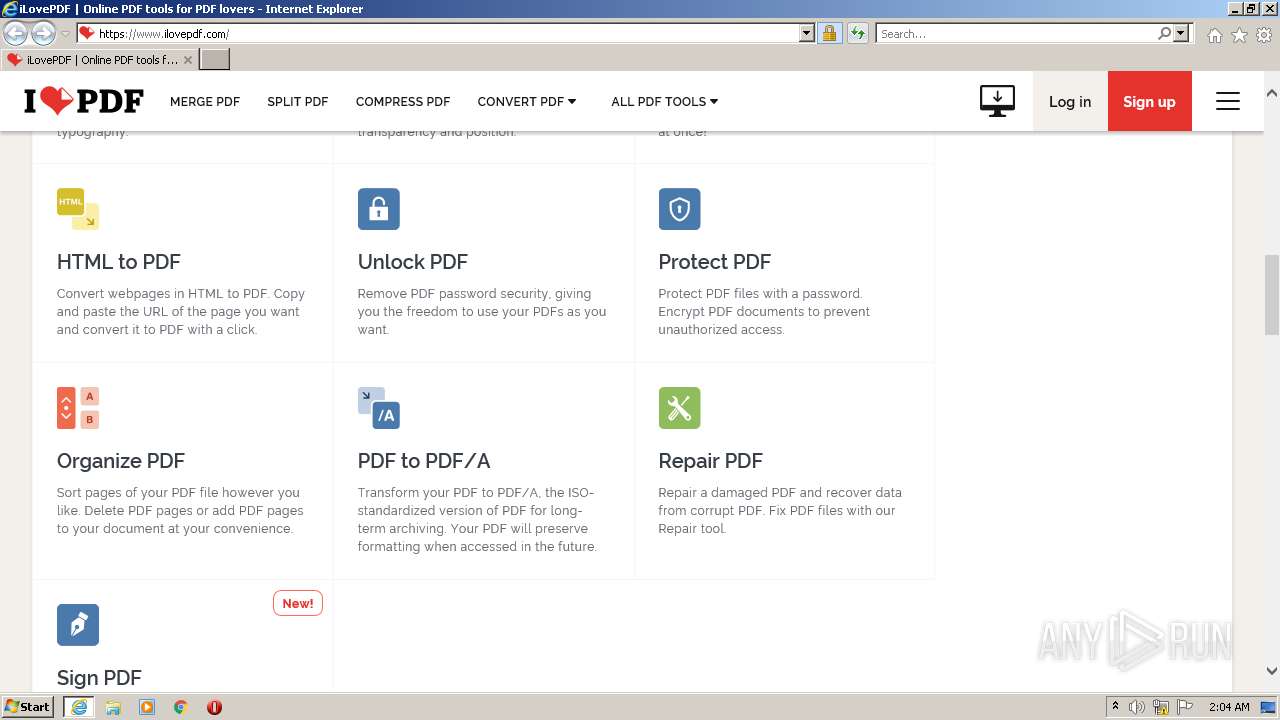
Task: Open a new browser tab
Action: pos(215,60)
